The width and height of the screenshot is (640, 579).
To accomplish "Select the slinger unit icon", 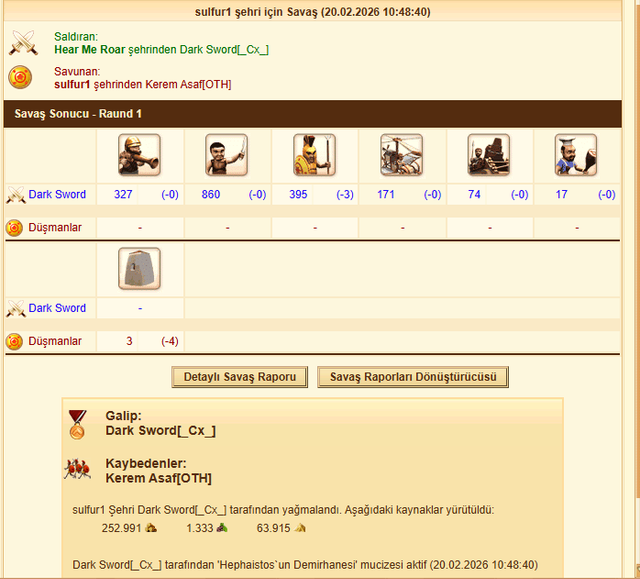I will tap(139, 155).
